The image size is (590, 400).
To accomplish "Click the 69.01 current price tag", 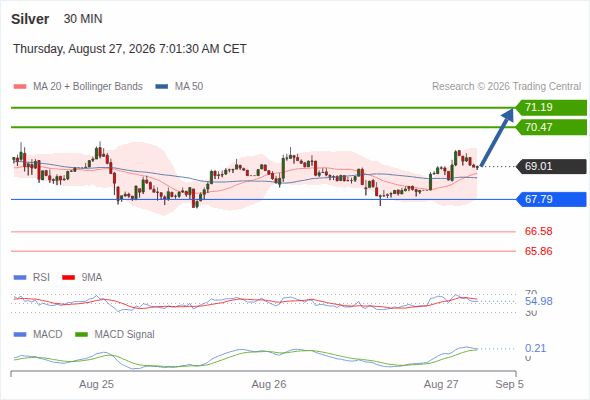I will [551, 166].
